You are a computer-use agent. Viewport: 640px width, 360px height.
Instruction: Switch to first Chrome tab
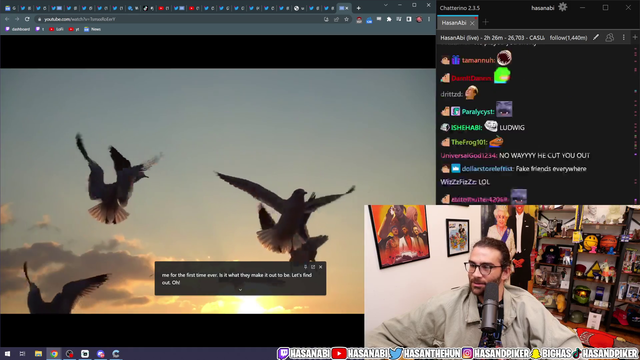pos(10,8)
